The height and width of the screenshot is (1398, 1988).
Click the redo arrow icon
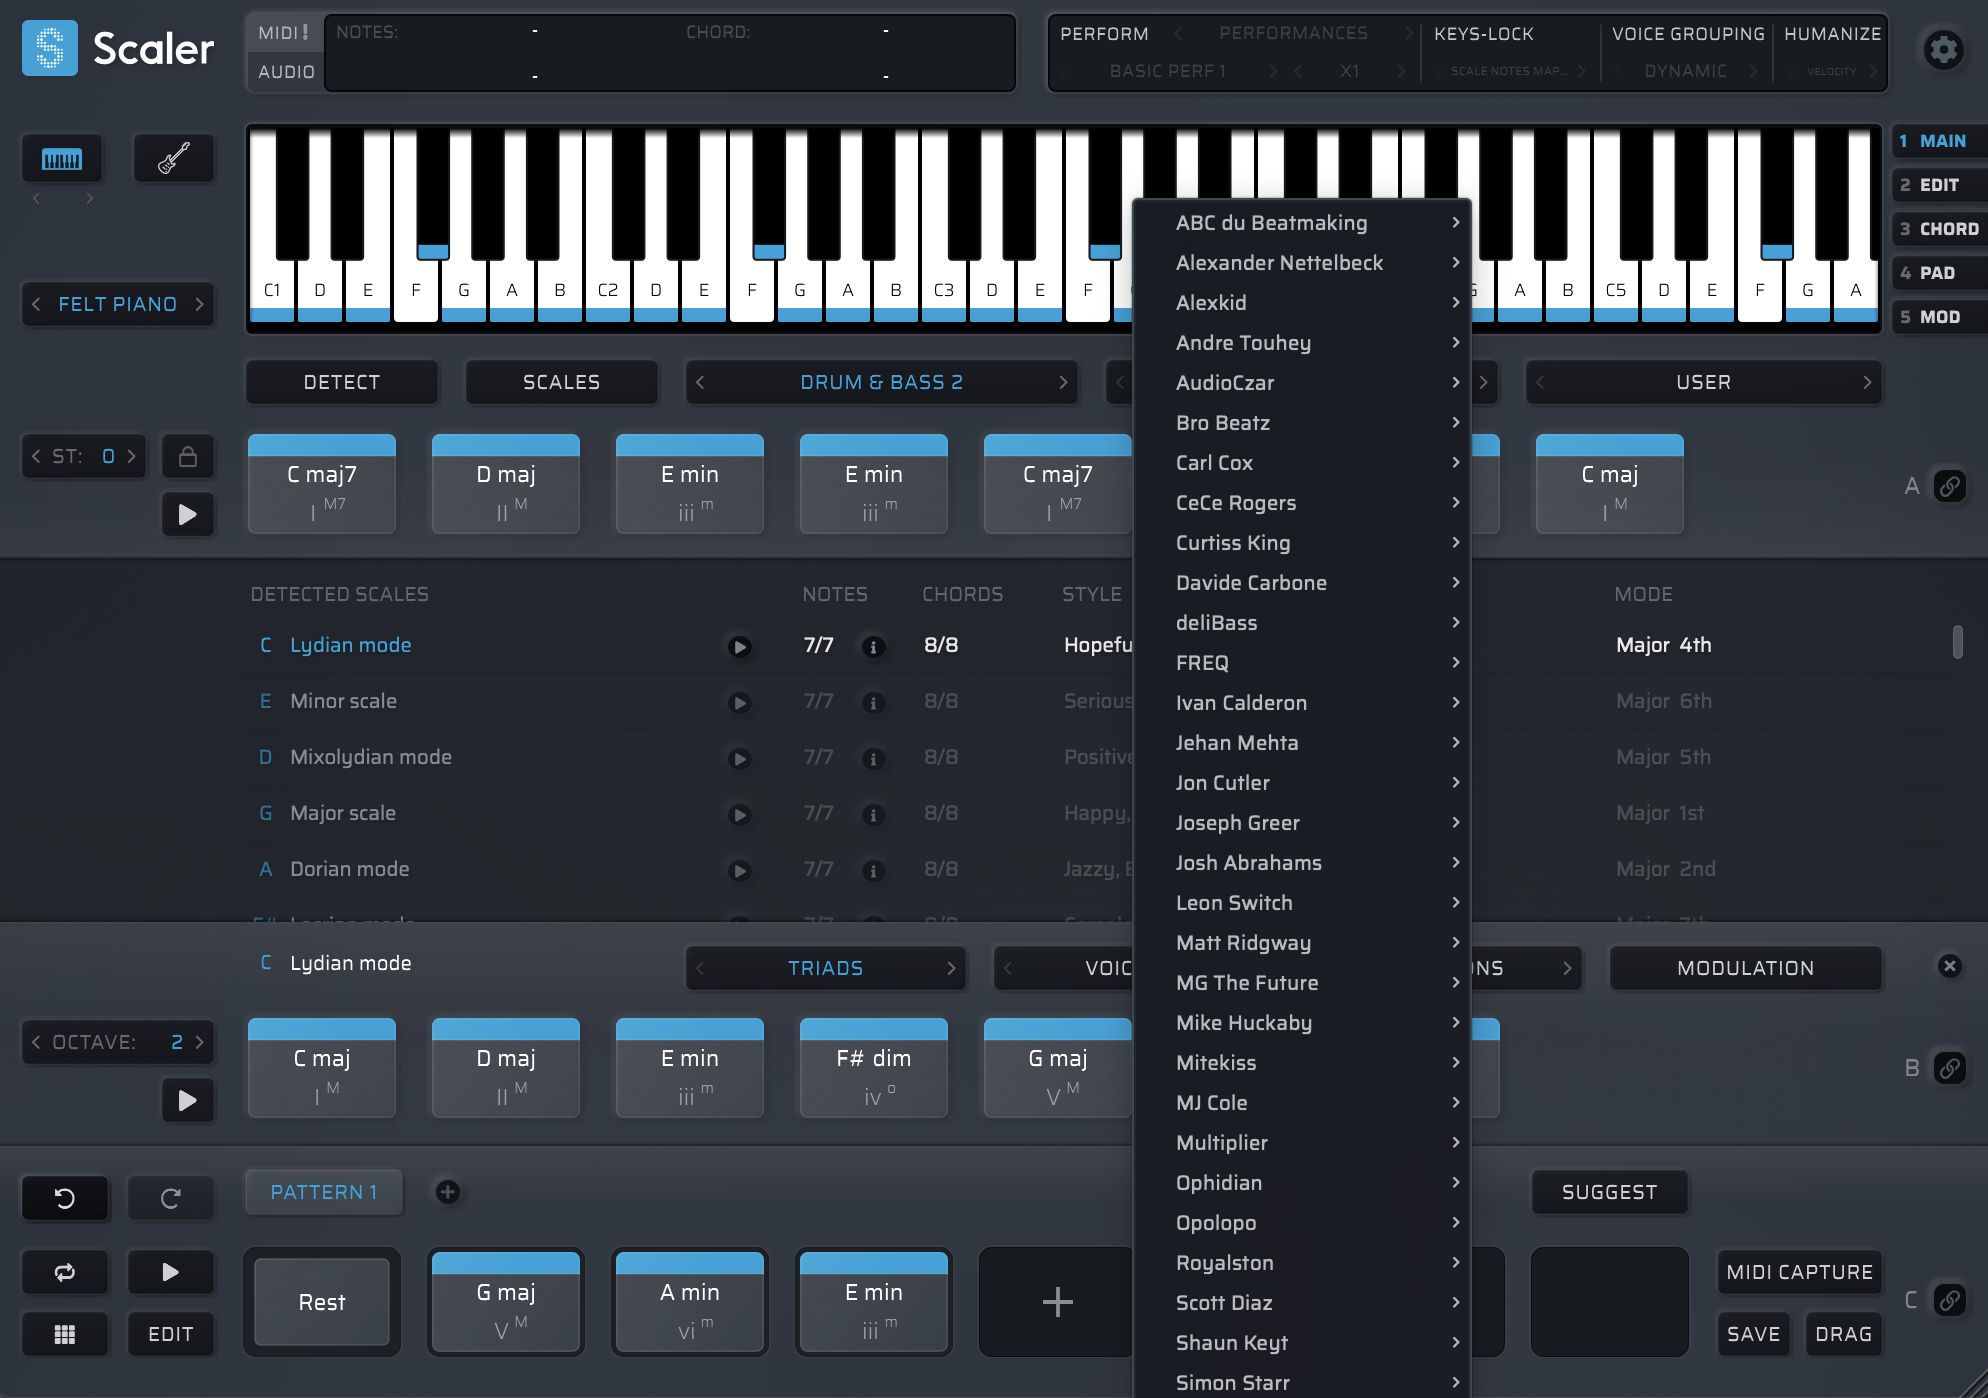tap(171, 1198)
